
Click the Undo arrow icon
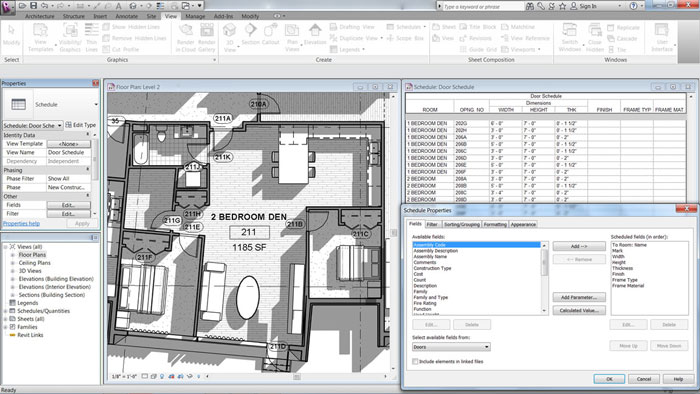[45, 6]
